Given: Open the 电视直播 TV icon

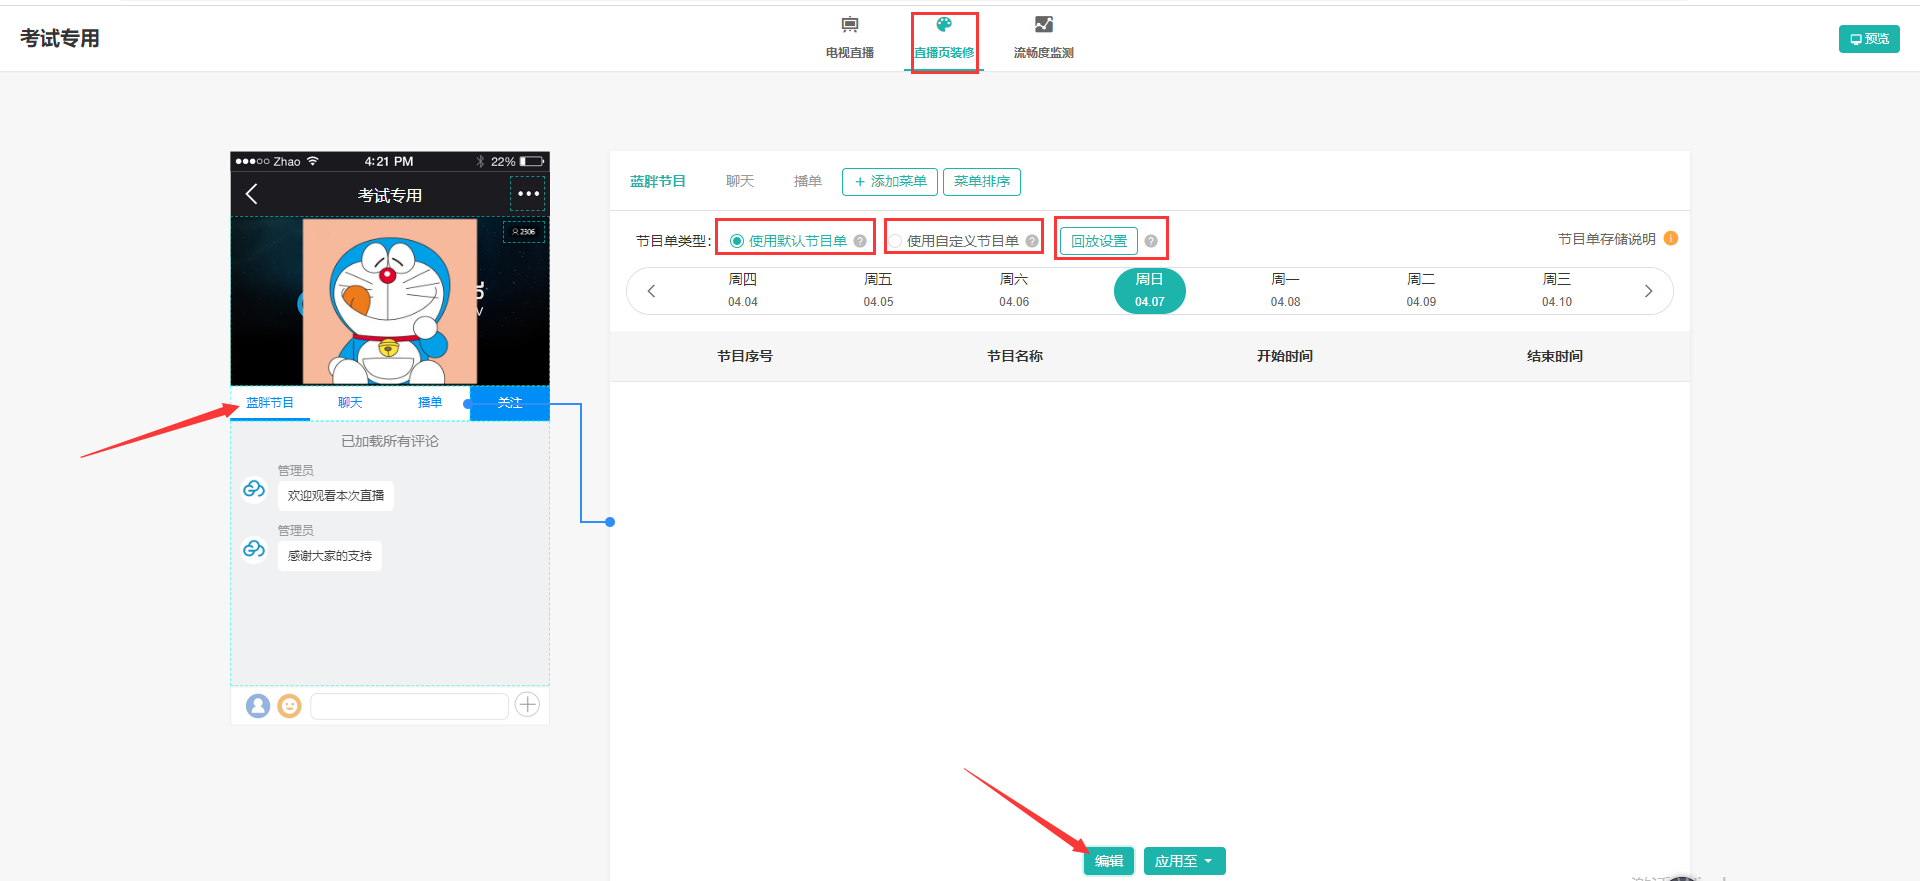Looking at the screenshot, I should click(850, 24).
